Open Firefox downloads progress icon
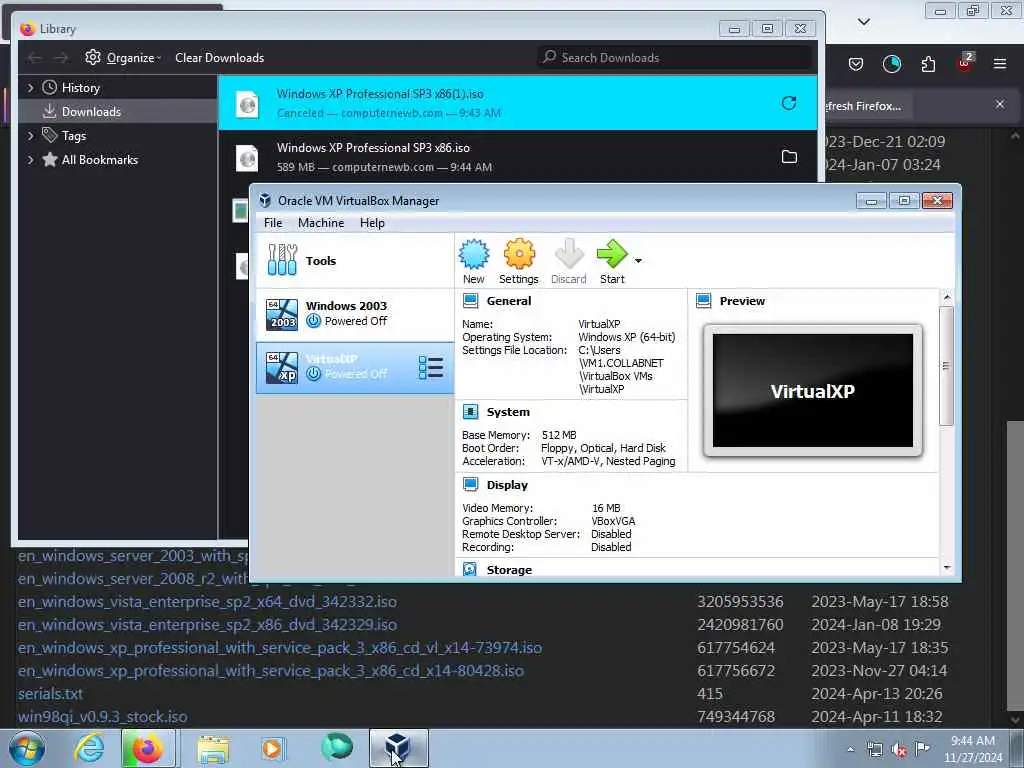1024x768 pixels. point(891,64)
